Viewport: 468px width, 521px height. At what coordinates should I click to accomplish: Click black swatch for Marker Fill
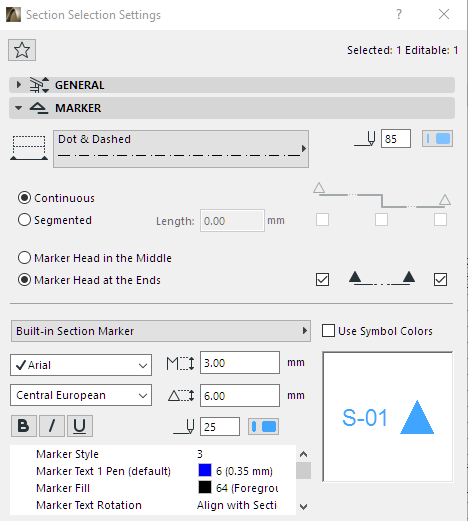pos(205,487)
